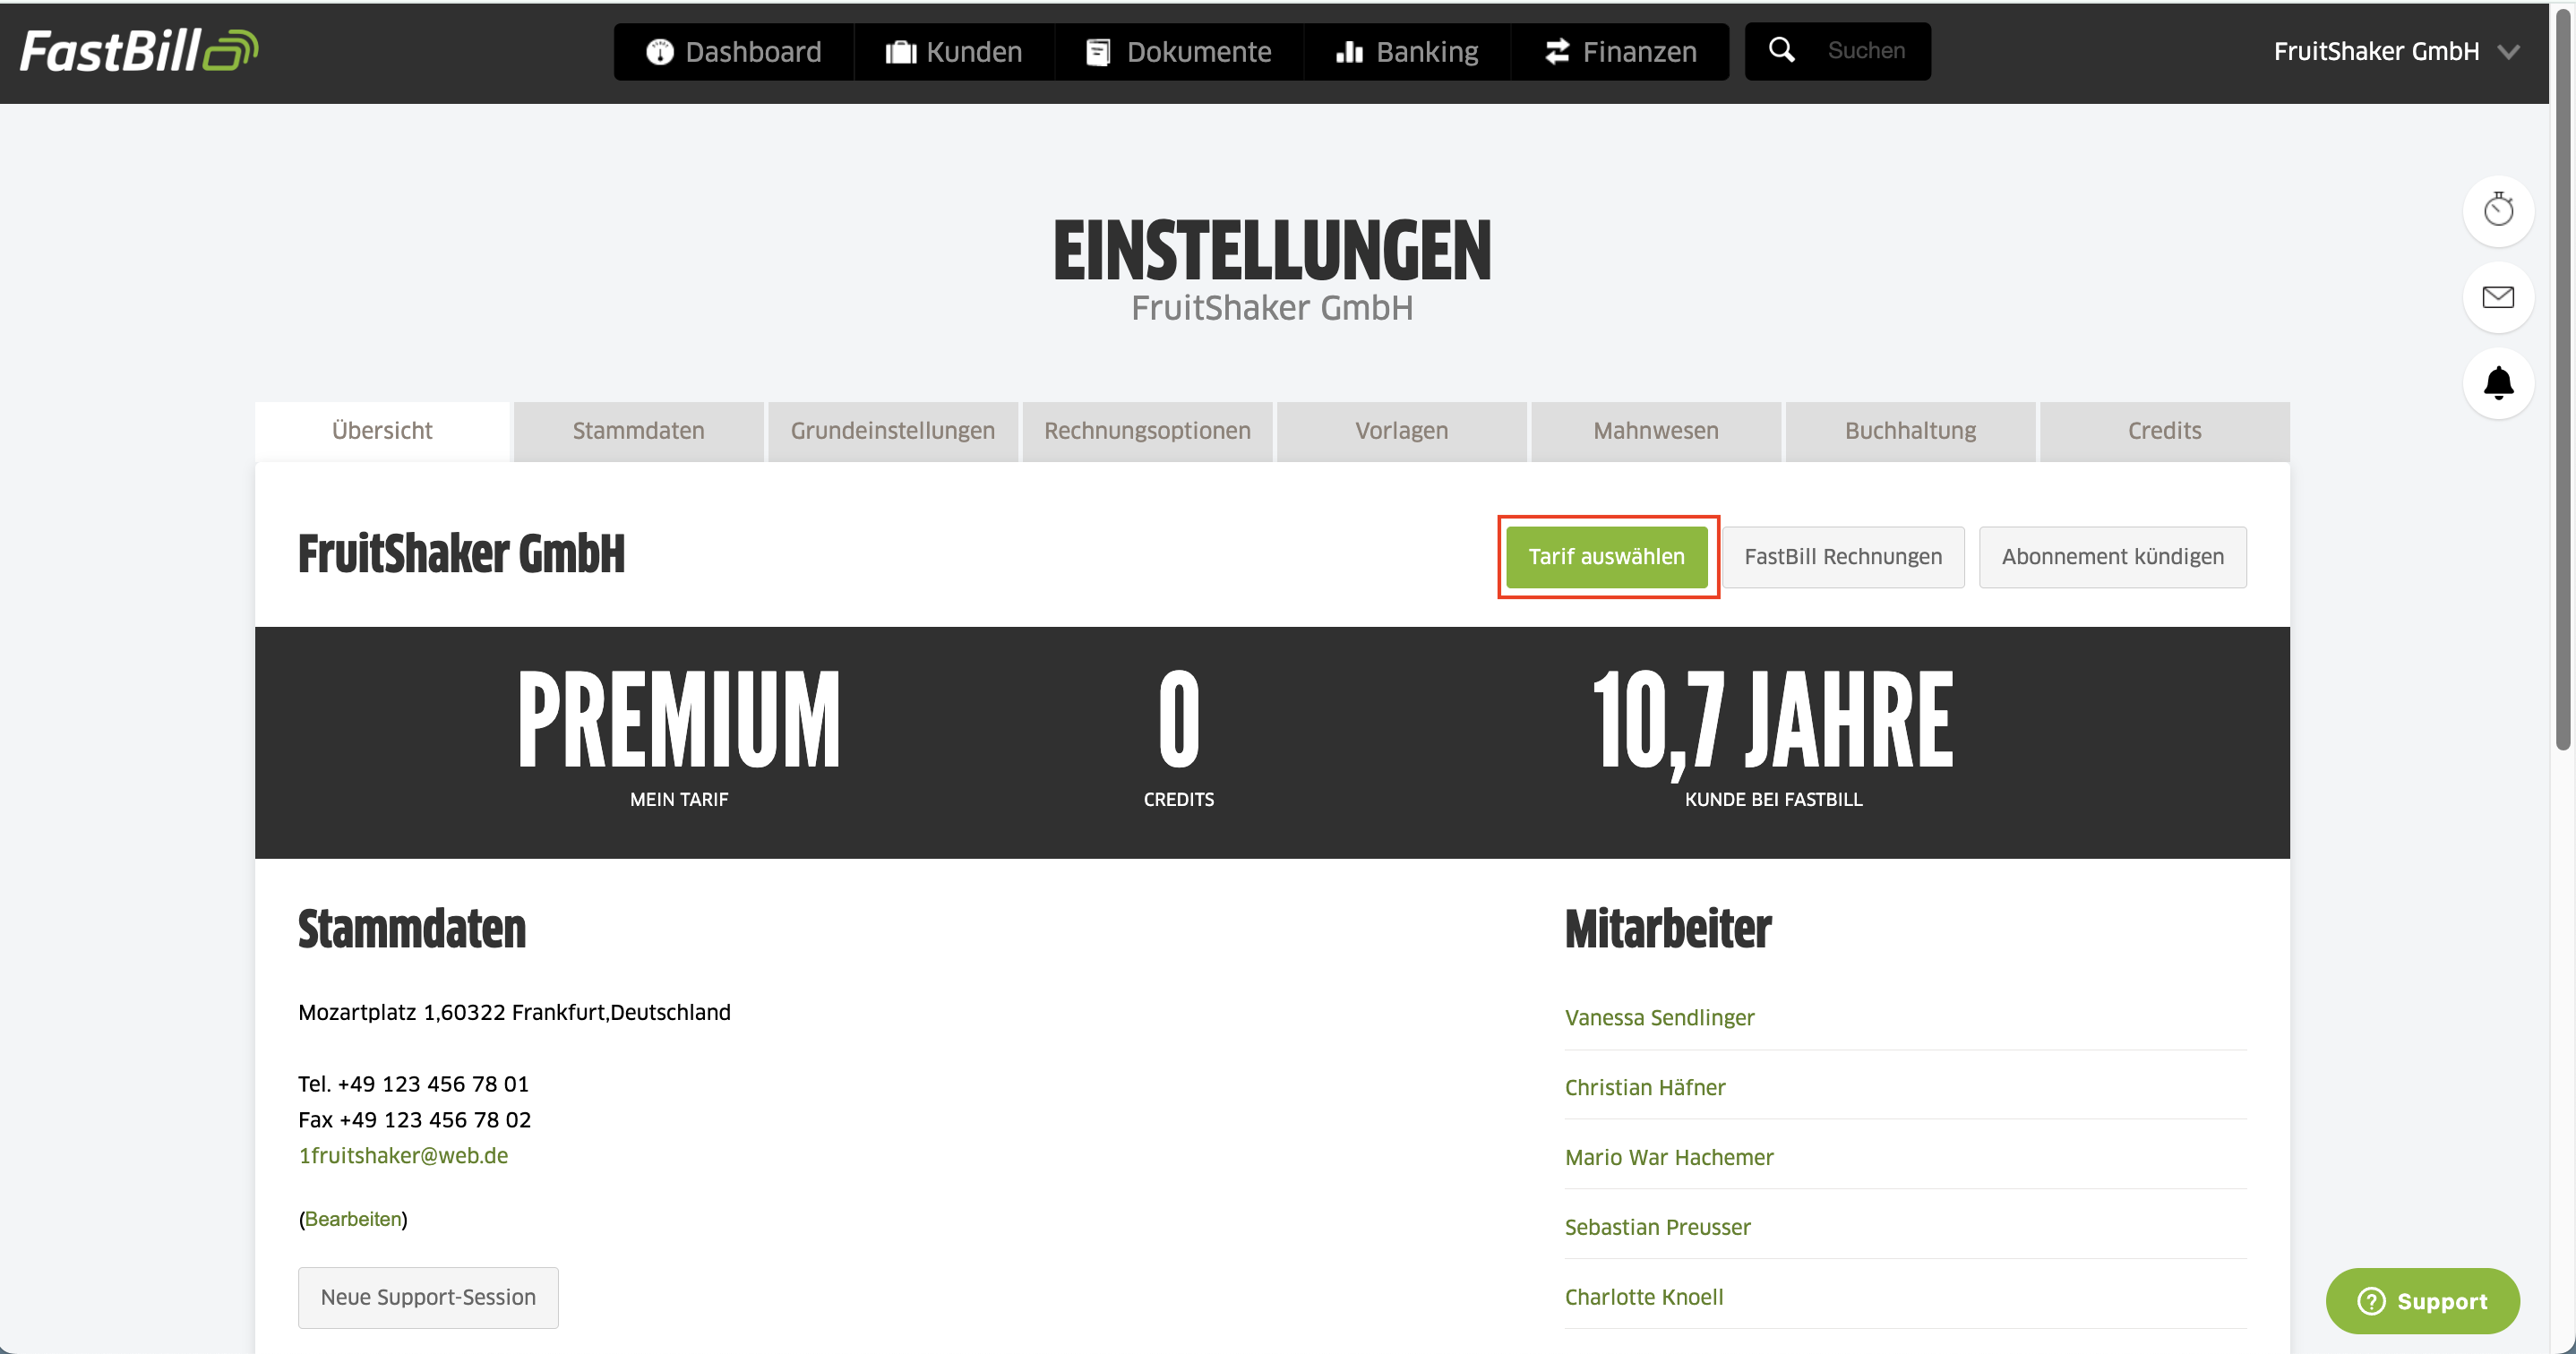Open the envelope messages icon
This screenshot has width=2576, height=1354.
tap(2498, 297)
